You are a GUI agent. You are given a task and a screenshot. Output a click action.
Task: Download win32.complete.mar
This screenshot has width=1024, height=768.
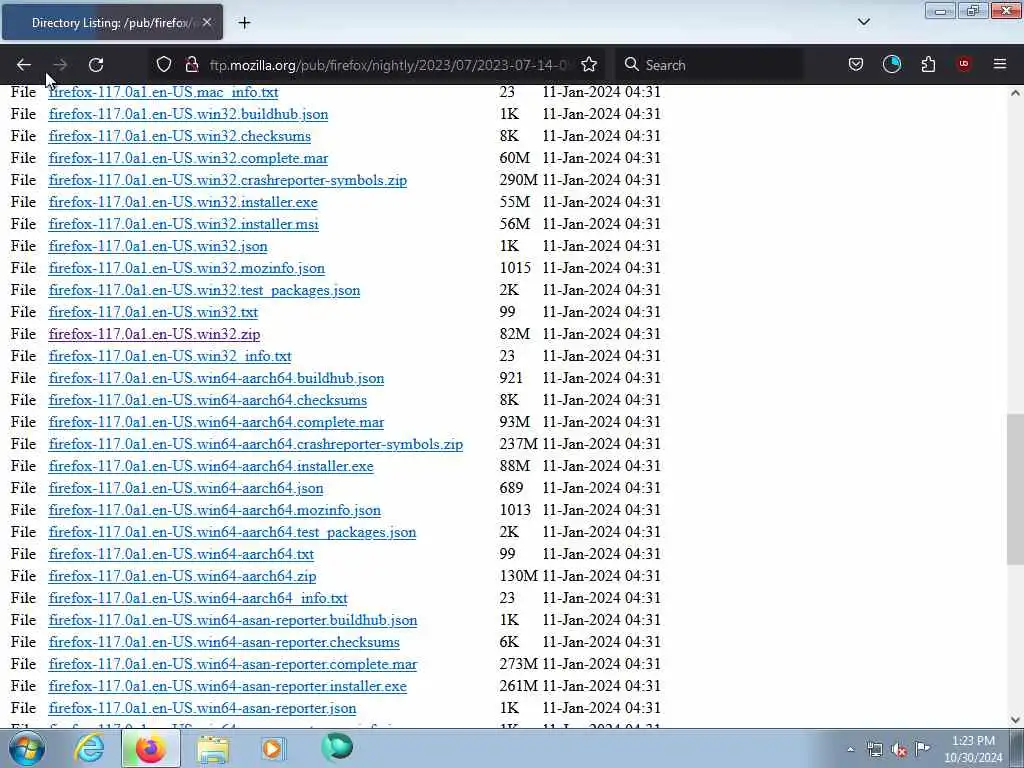(188, 158)
